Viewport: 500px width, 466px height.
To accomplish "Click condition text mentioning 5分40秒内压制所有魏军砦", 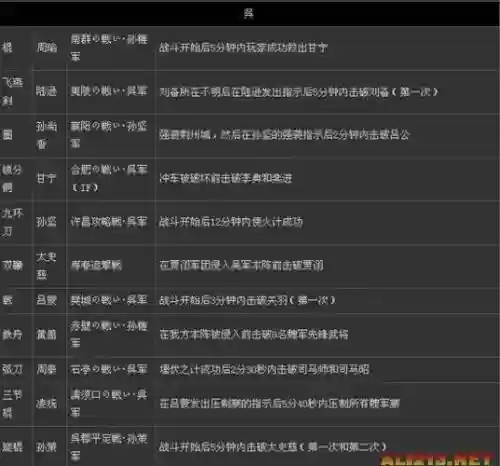I will 280,404.
